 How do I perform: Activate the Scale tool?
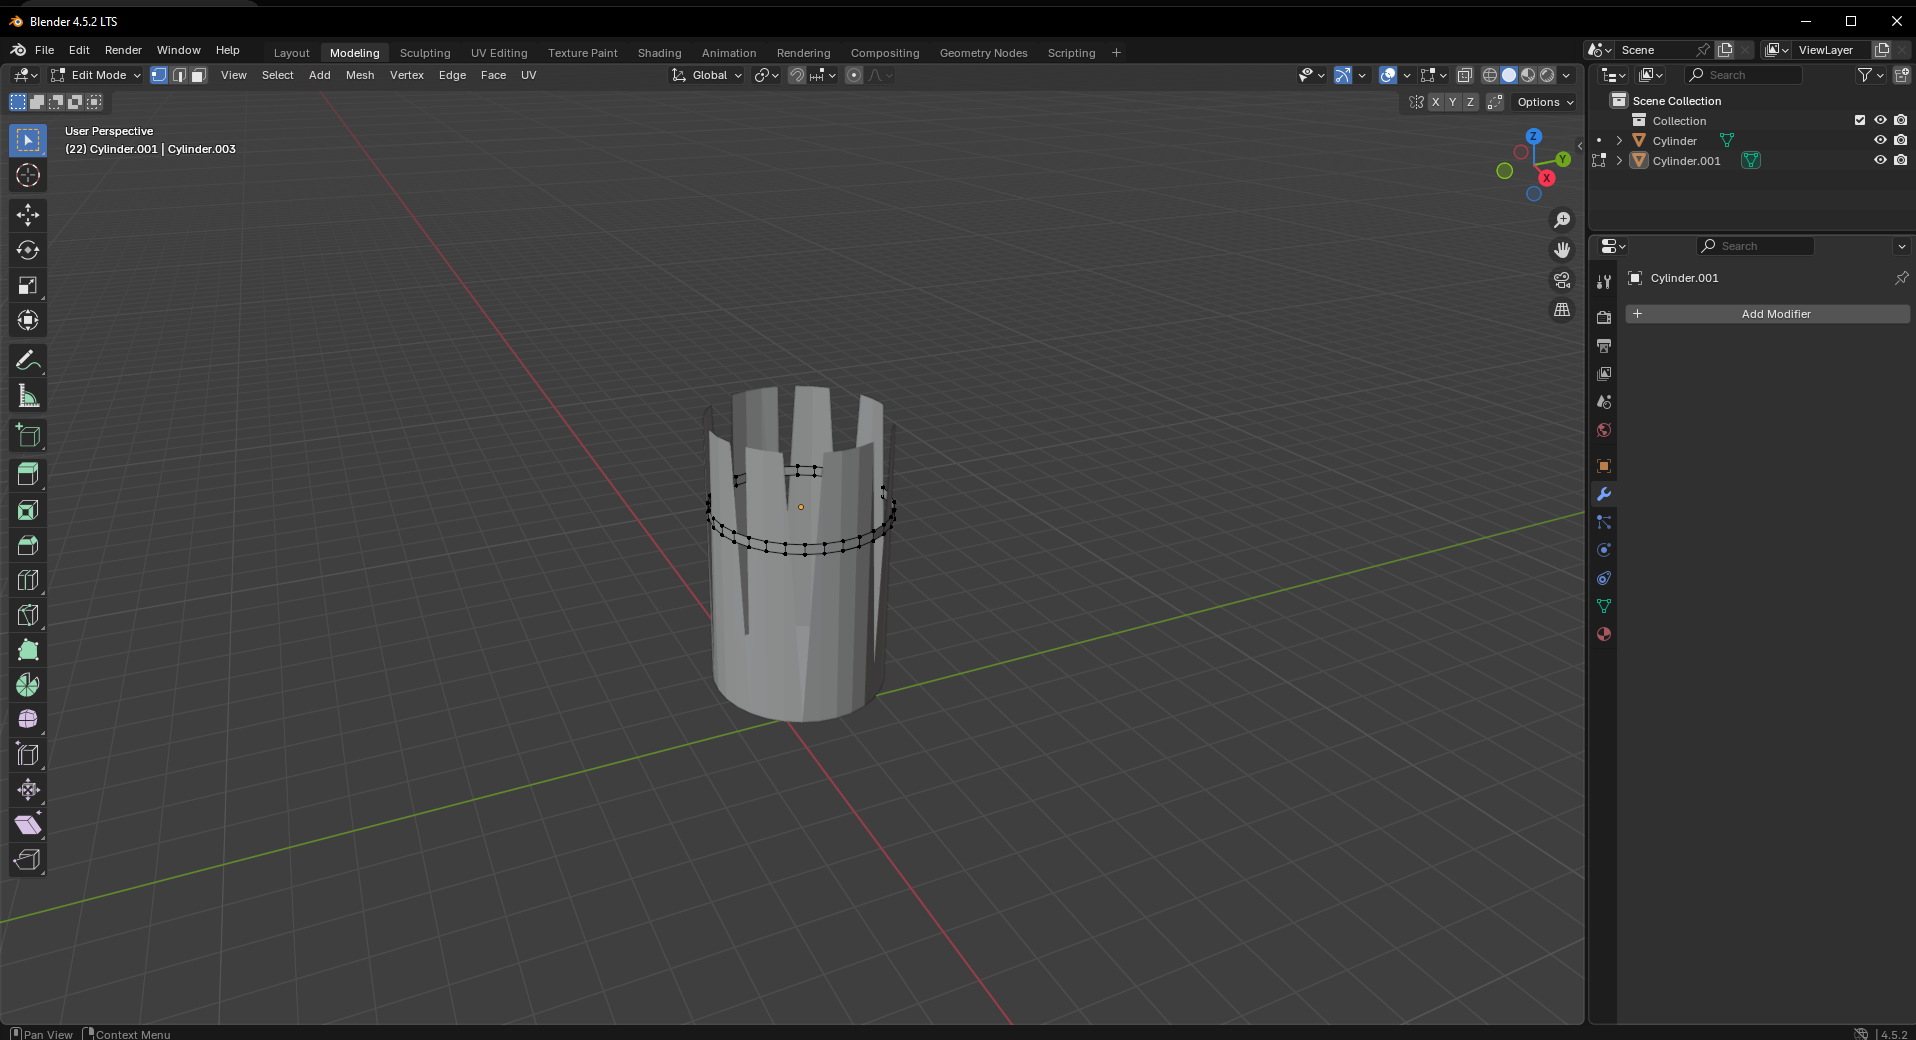click(28, 286)
